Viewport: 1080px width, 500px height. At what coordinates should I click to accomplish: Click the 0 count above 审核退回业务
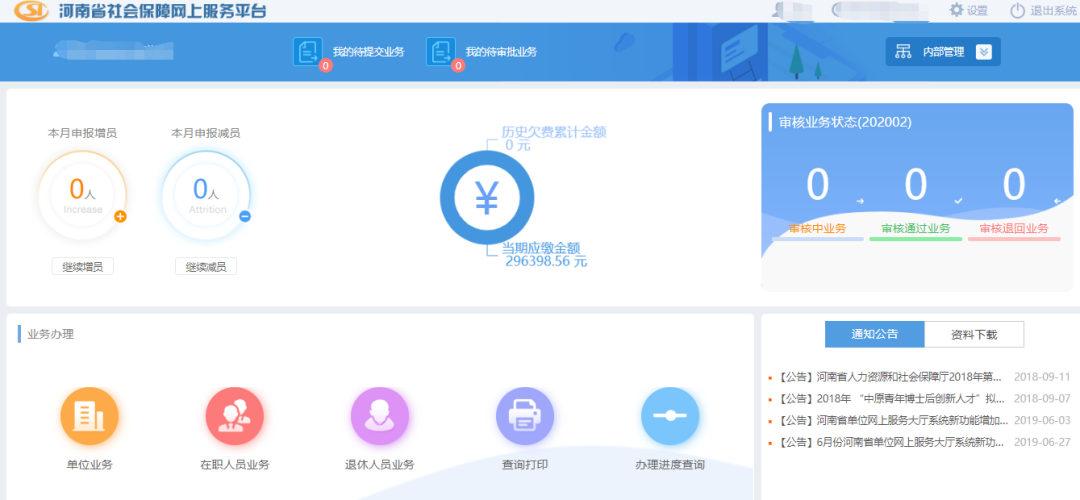point(1014,185)
